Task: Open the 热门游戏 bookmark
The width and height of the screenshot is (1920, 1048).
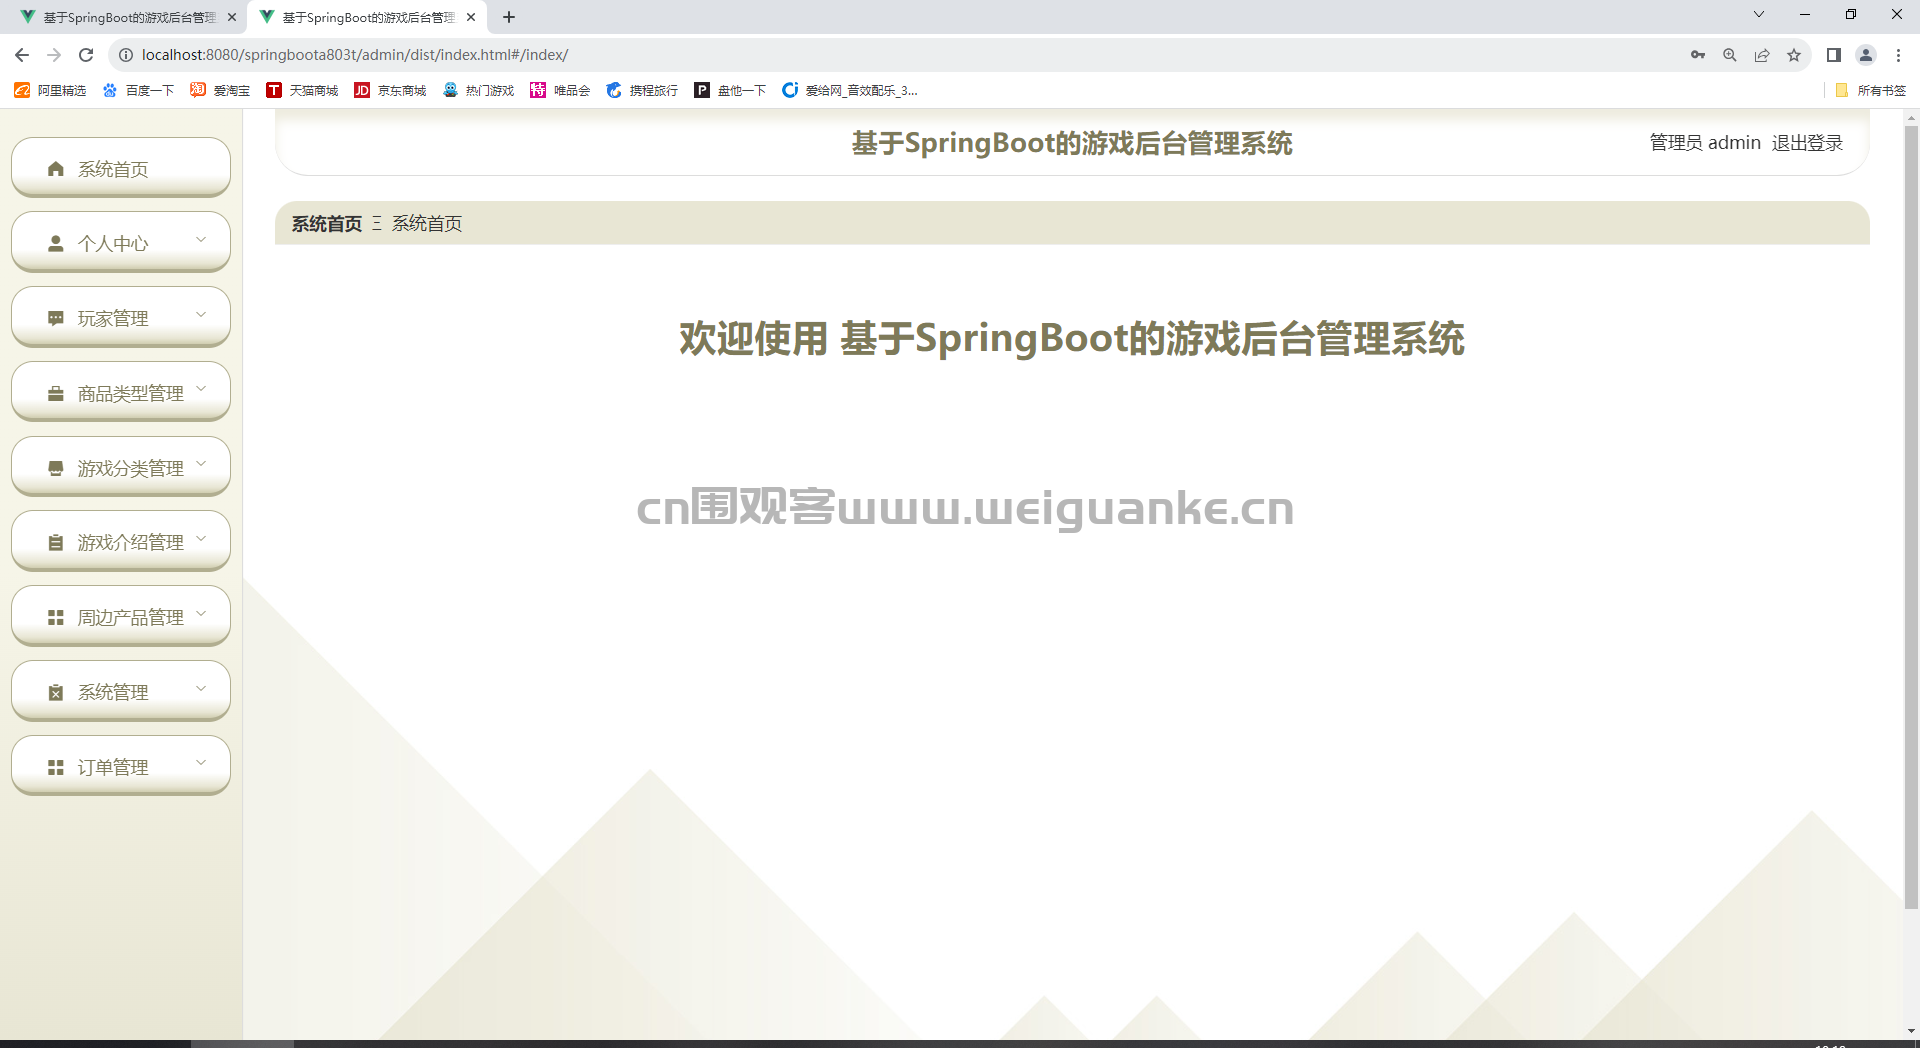Action: pyautogui.click(x=478, y=90)
